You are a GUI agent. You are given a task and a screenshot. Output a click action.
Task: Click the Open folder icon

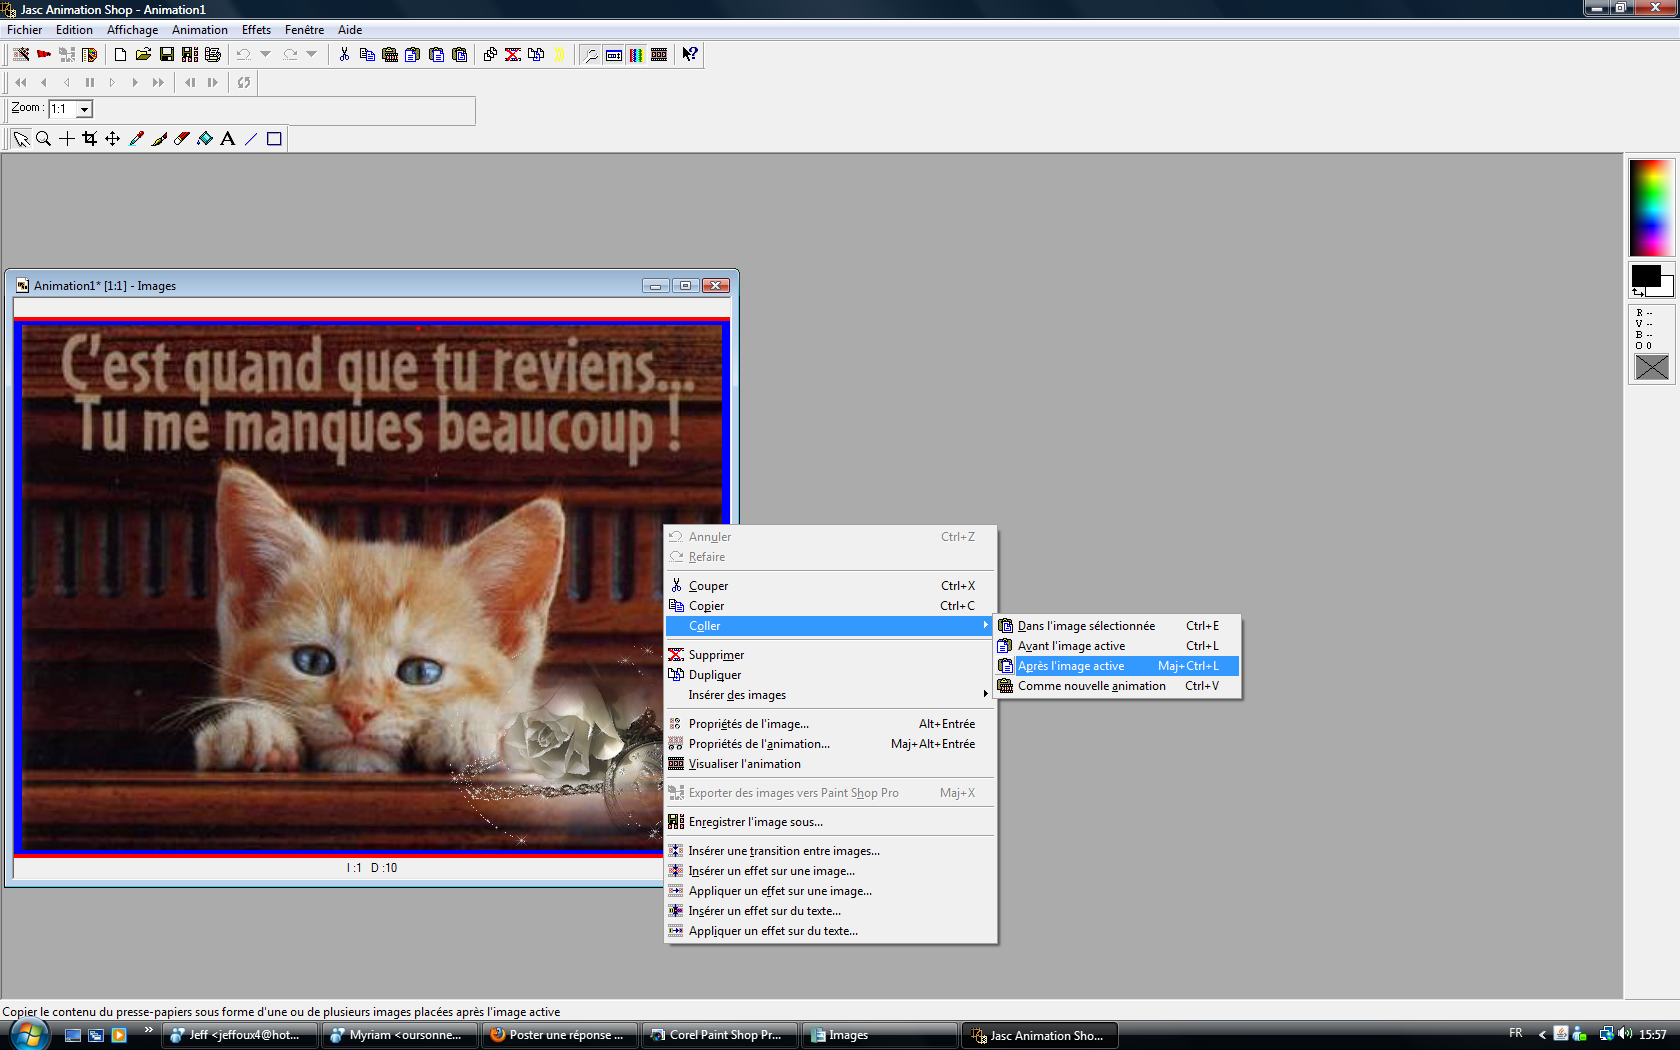pos(143,54)
